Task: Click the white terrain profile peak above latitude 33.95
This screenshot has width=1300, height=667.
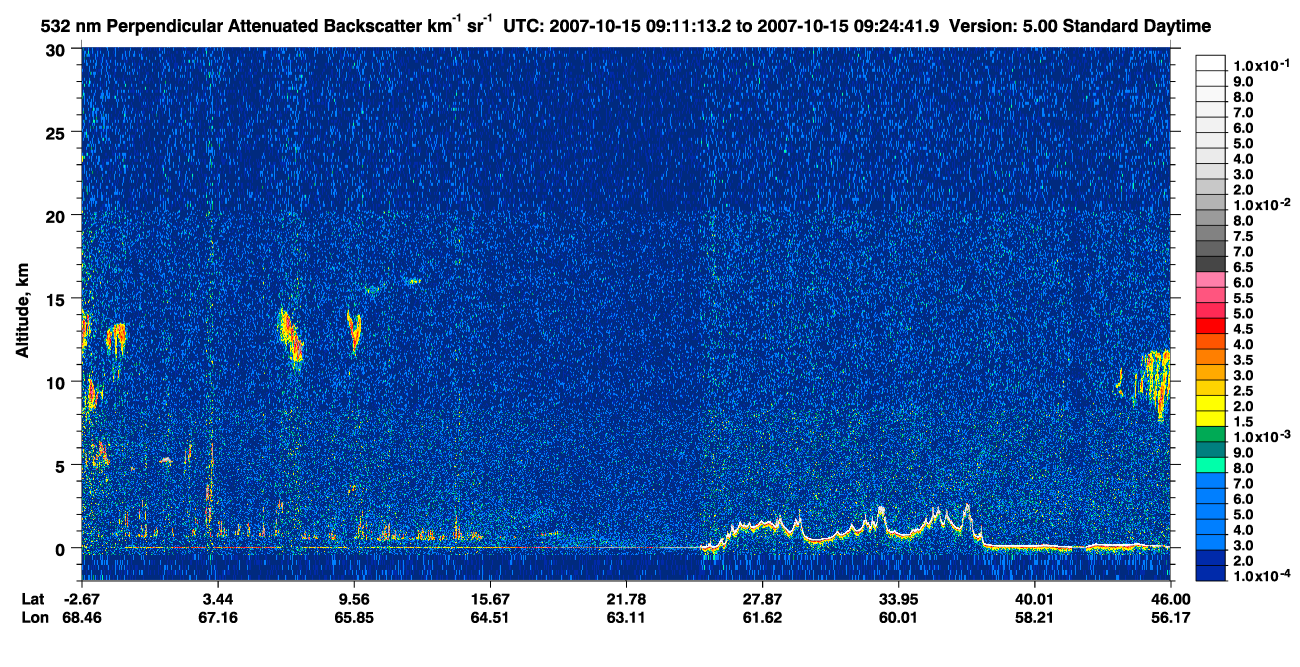Action: 881,509
